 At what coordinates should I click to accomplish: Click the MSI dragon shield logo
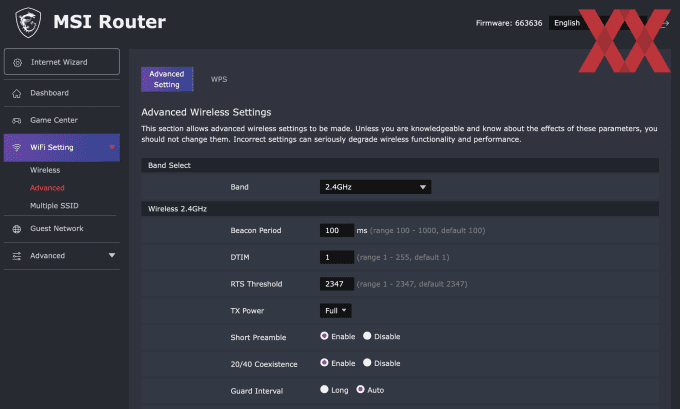tap(28, 23)
